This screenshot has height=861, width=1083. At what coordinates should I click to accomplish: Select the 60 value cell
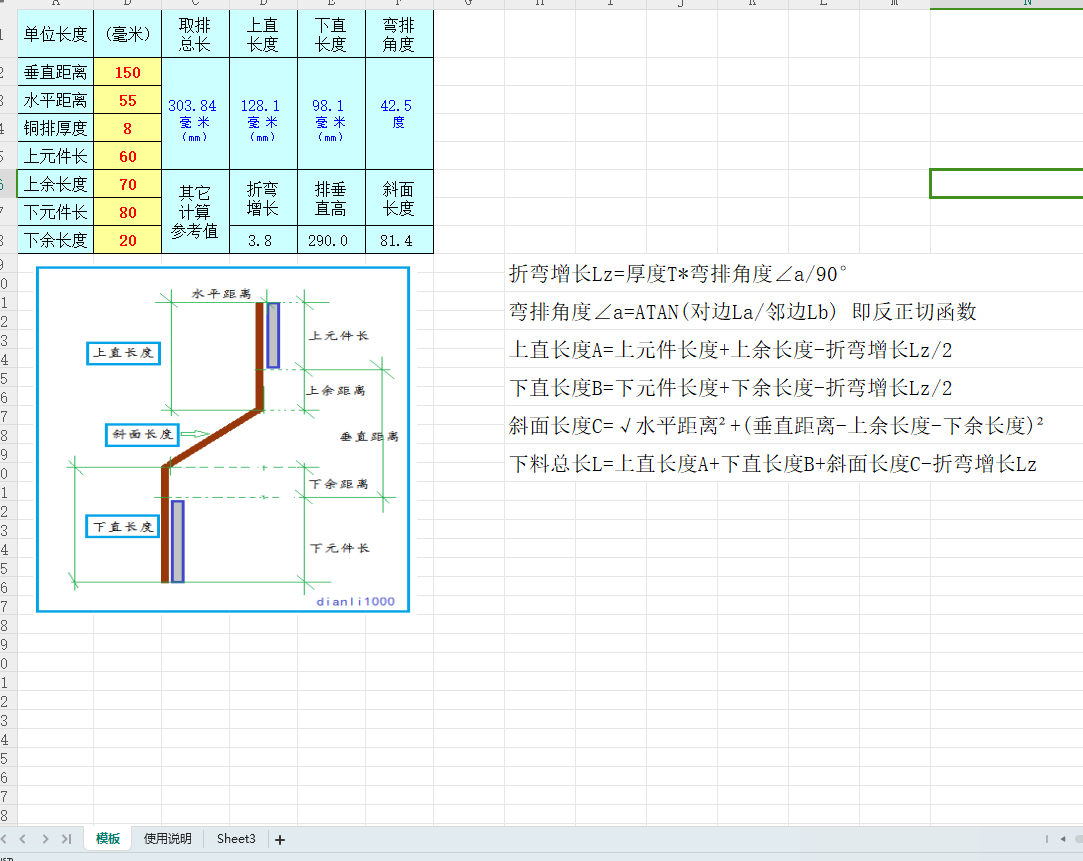point(128,156)
